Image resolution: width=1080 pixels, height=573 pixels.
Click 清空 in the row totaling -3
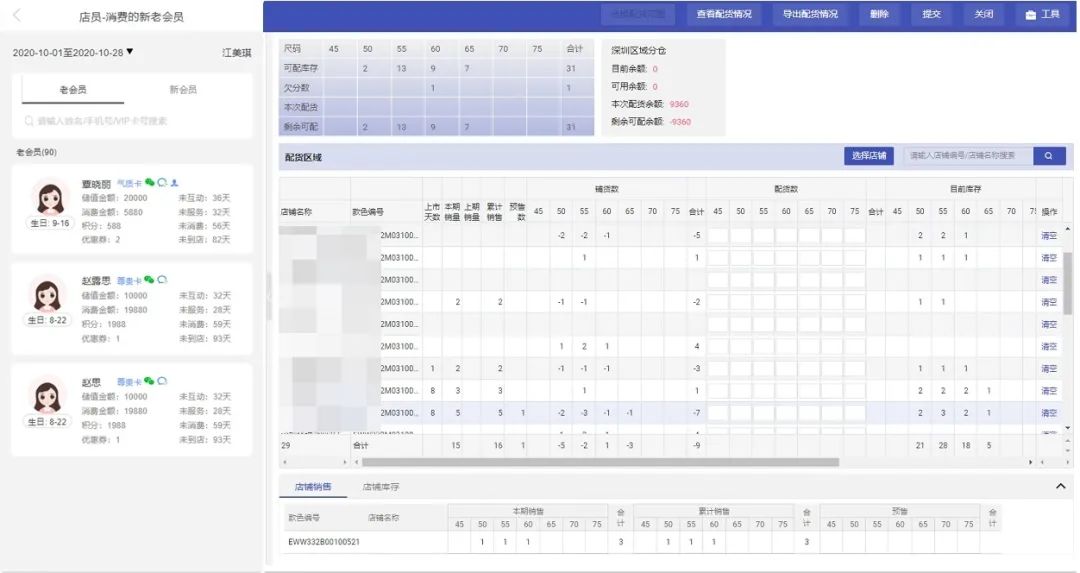[x=1048, y=368]
